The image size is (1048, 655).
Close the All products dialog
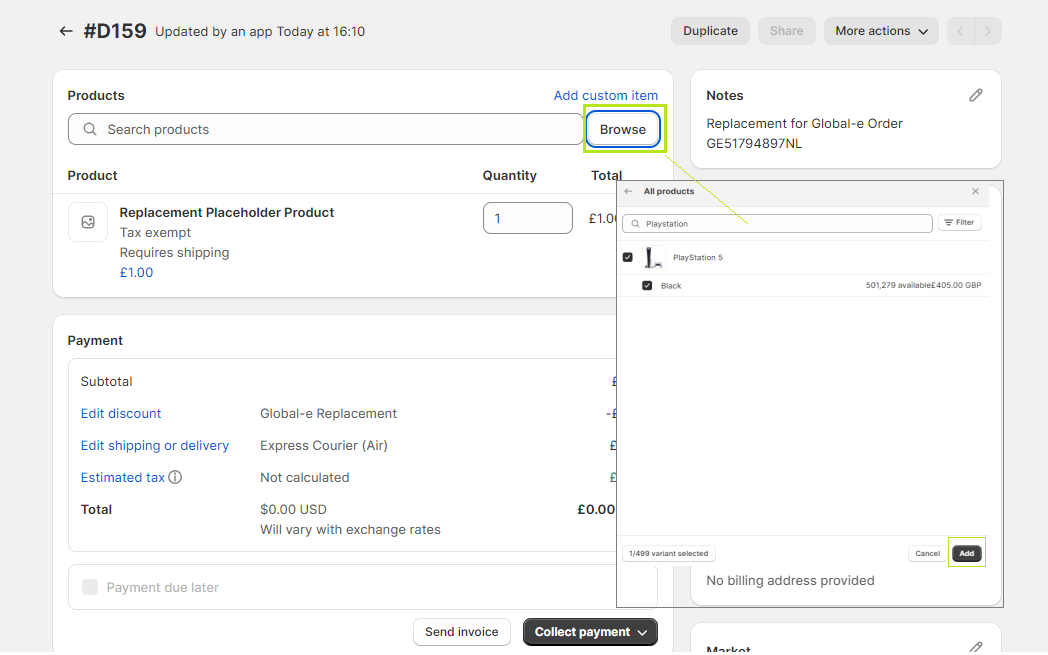(975, 191)
